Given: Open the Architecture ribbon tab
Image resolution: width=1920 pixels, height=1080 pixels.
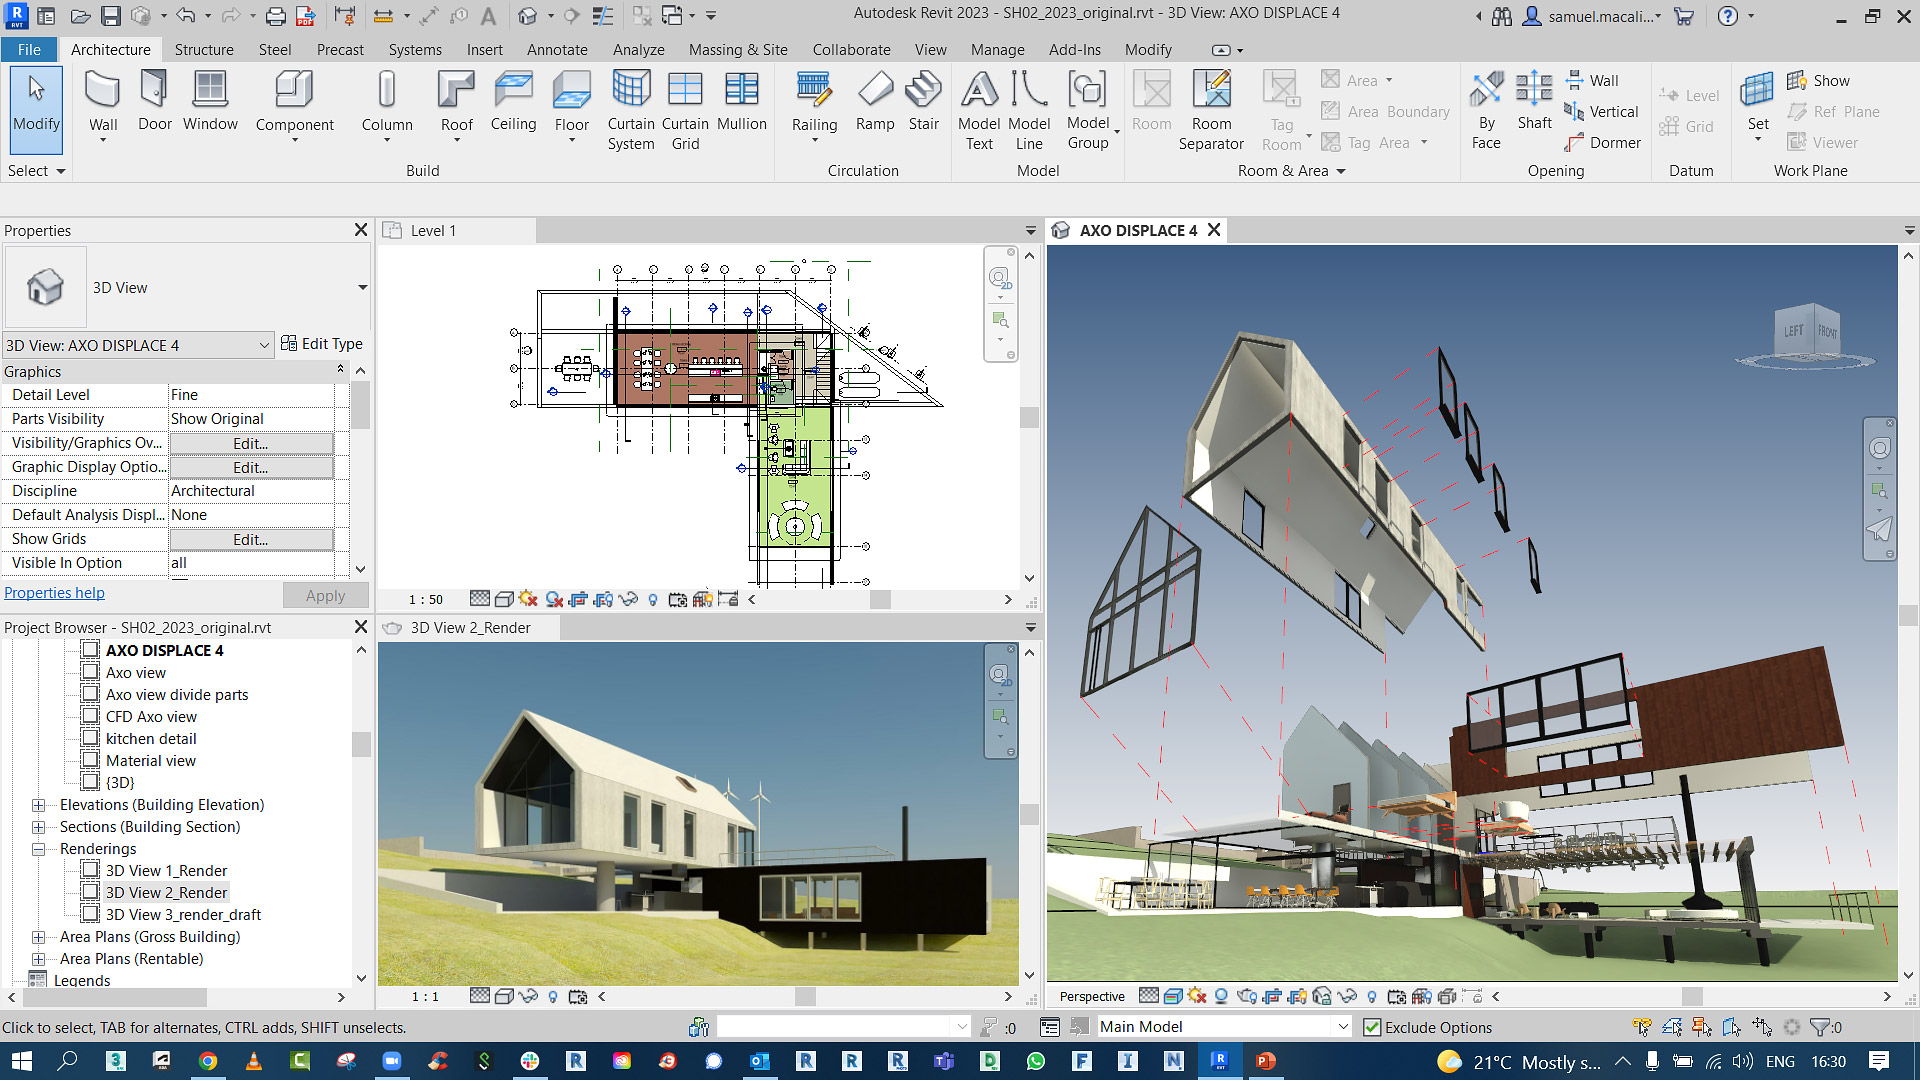Looking at the screenshot, I should coord(111,50).
